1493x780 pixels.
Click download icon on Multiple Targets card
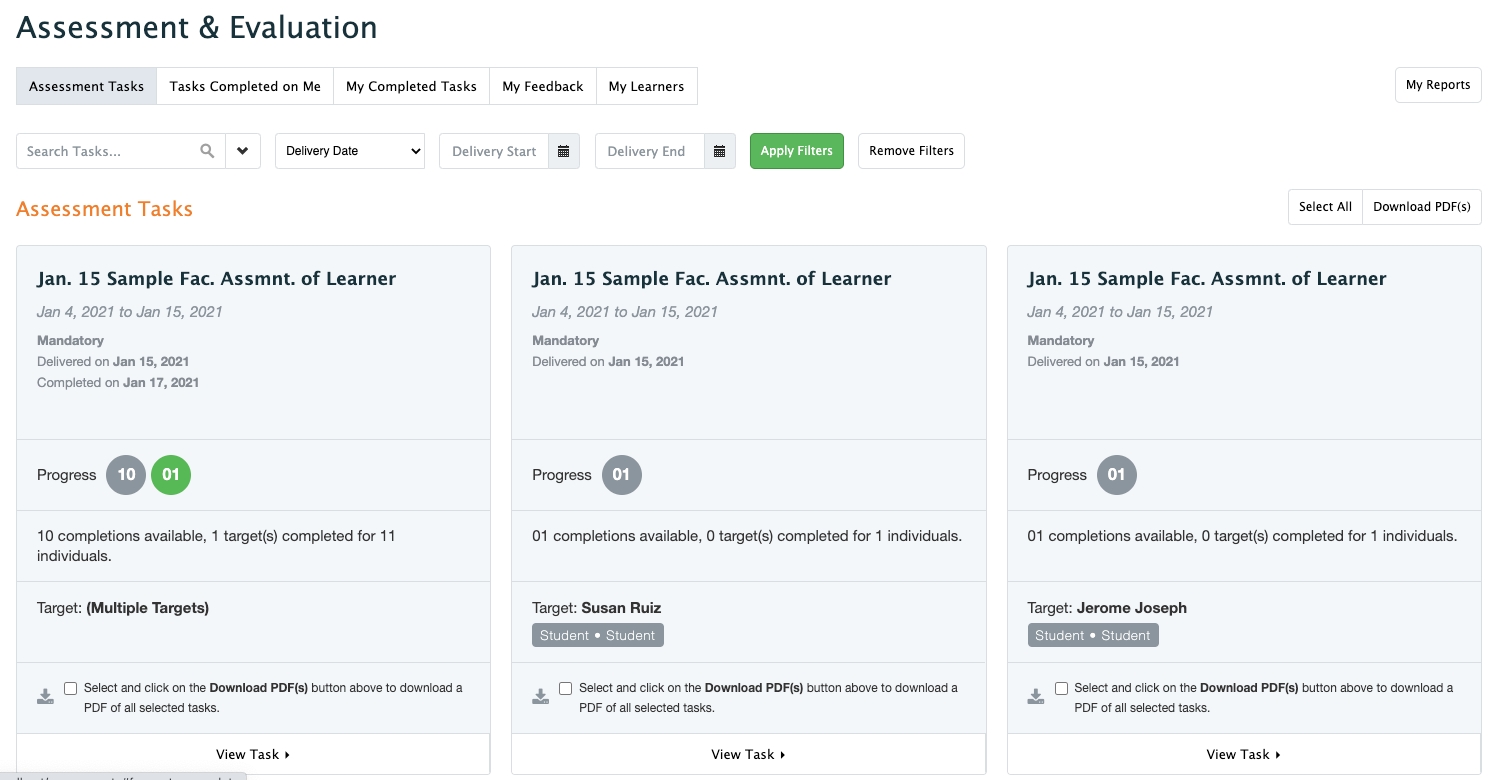(45, 696)
